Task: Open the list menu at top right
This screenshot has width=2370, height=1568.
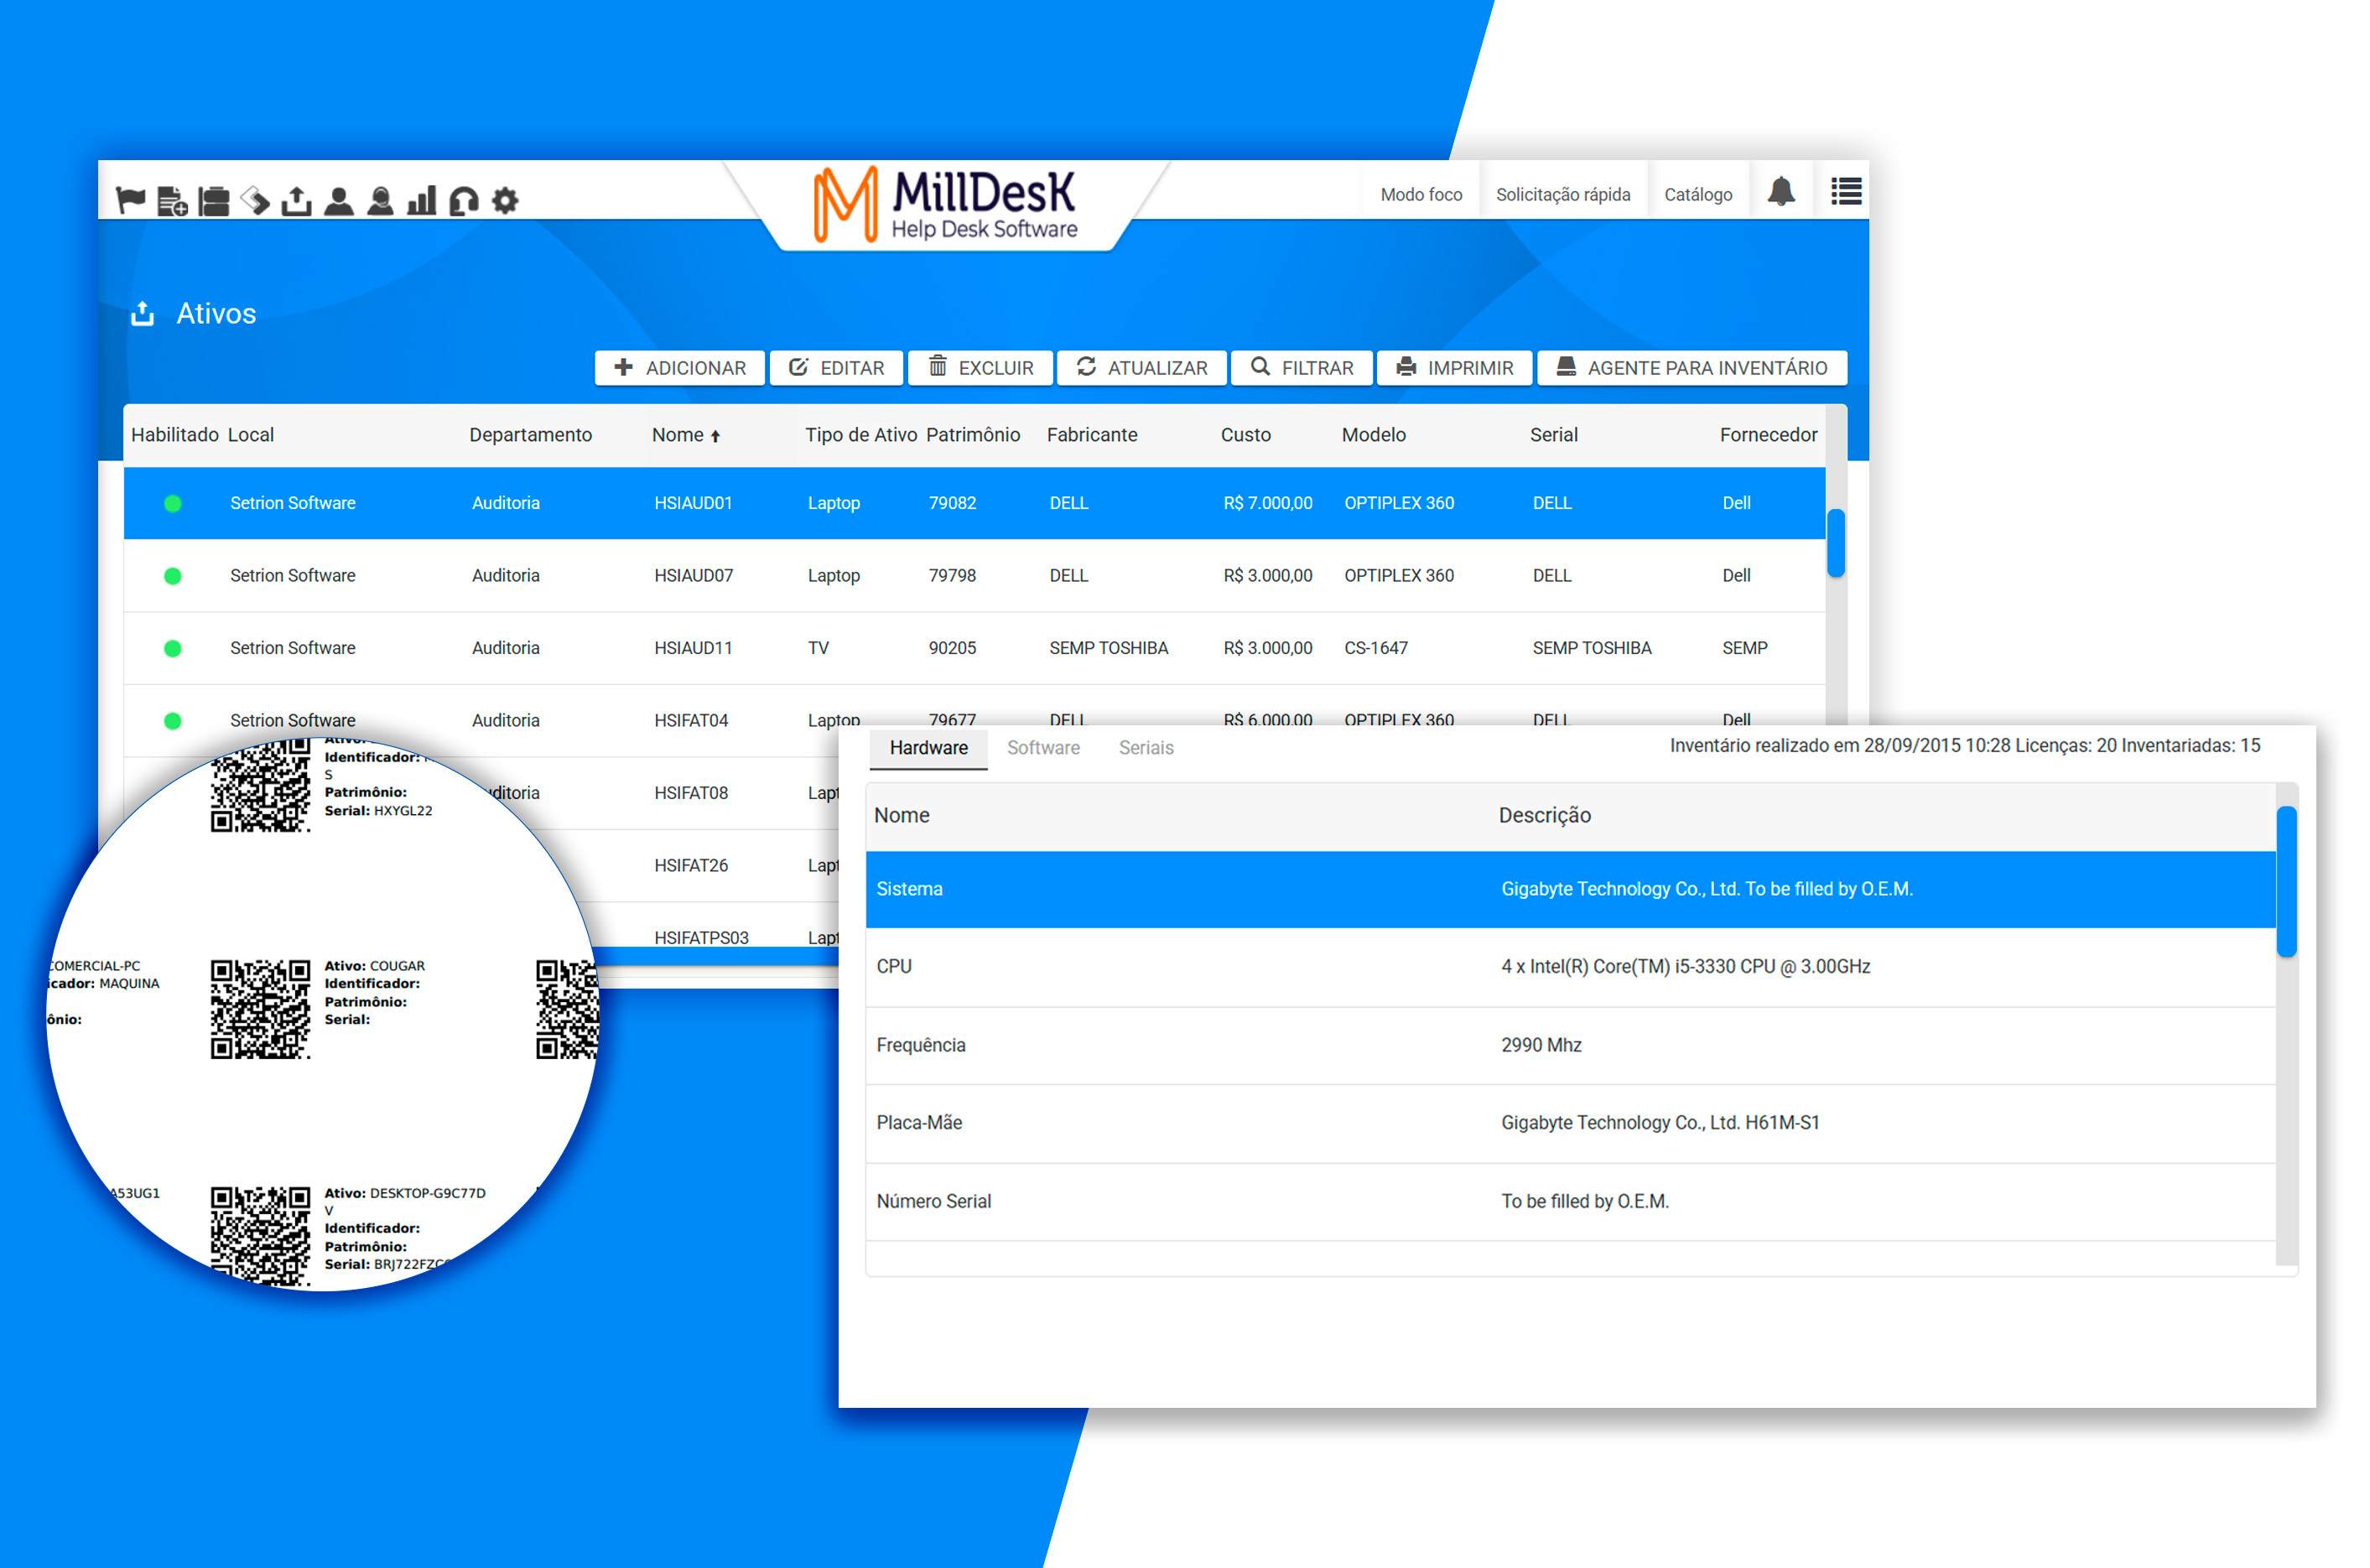Action: (x=1845, y=190)
